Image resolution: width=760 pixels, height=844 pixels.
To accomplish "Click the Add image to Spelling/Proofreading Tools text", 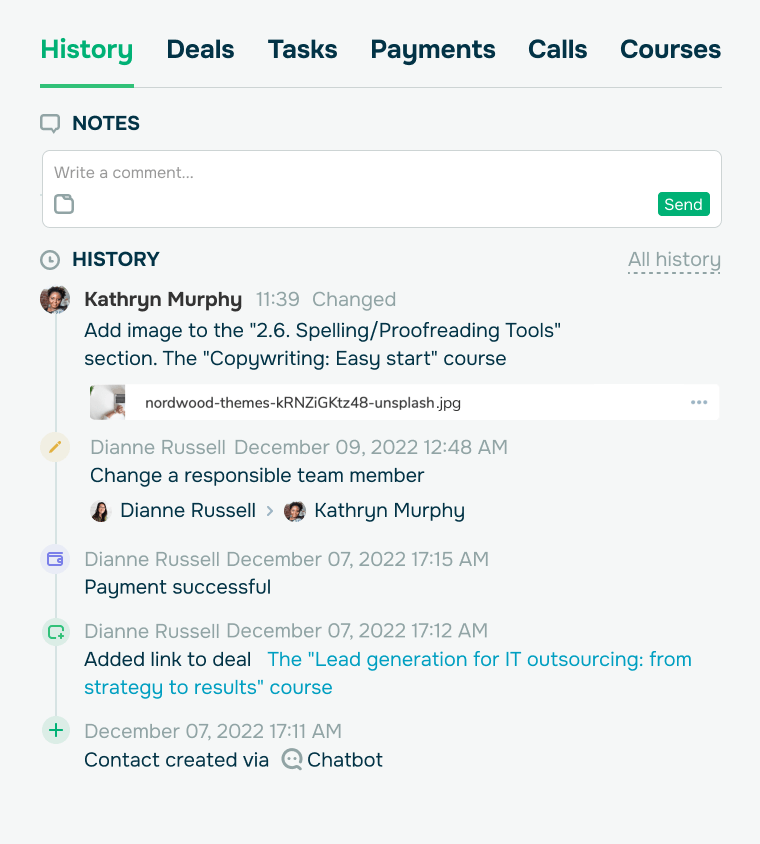I will coord(322,344).
